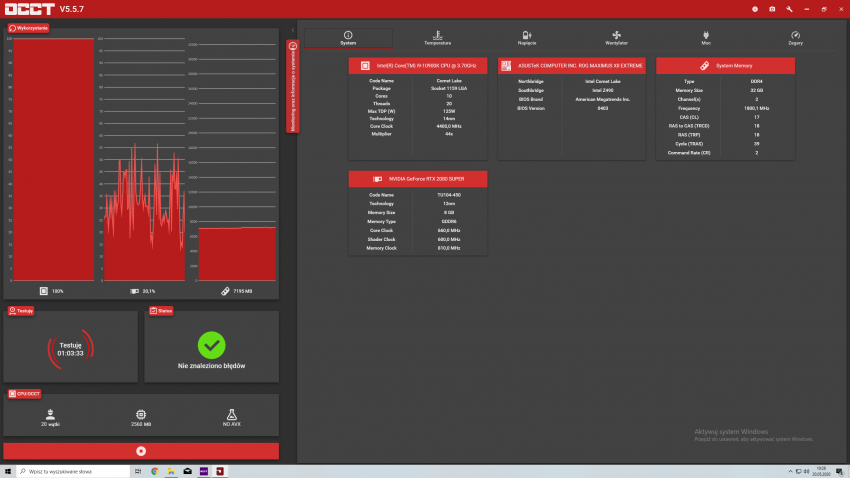Click the Windows taskbar search box
This screenshot has width=850, height=478.
[73, 471]
